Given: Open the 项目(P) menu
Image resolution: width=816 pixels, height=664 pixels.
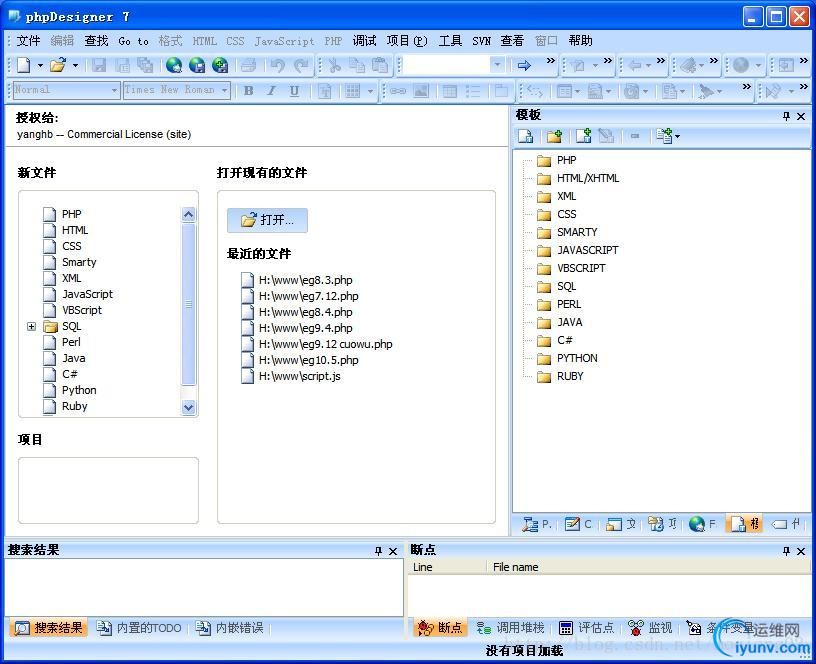Looking at the screenshot, I should pyautogui.click(x=407, y=41).
